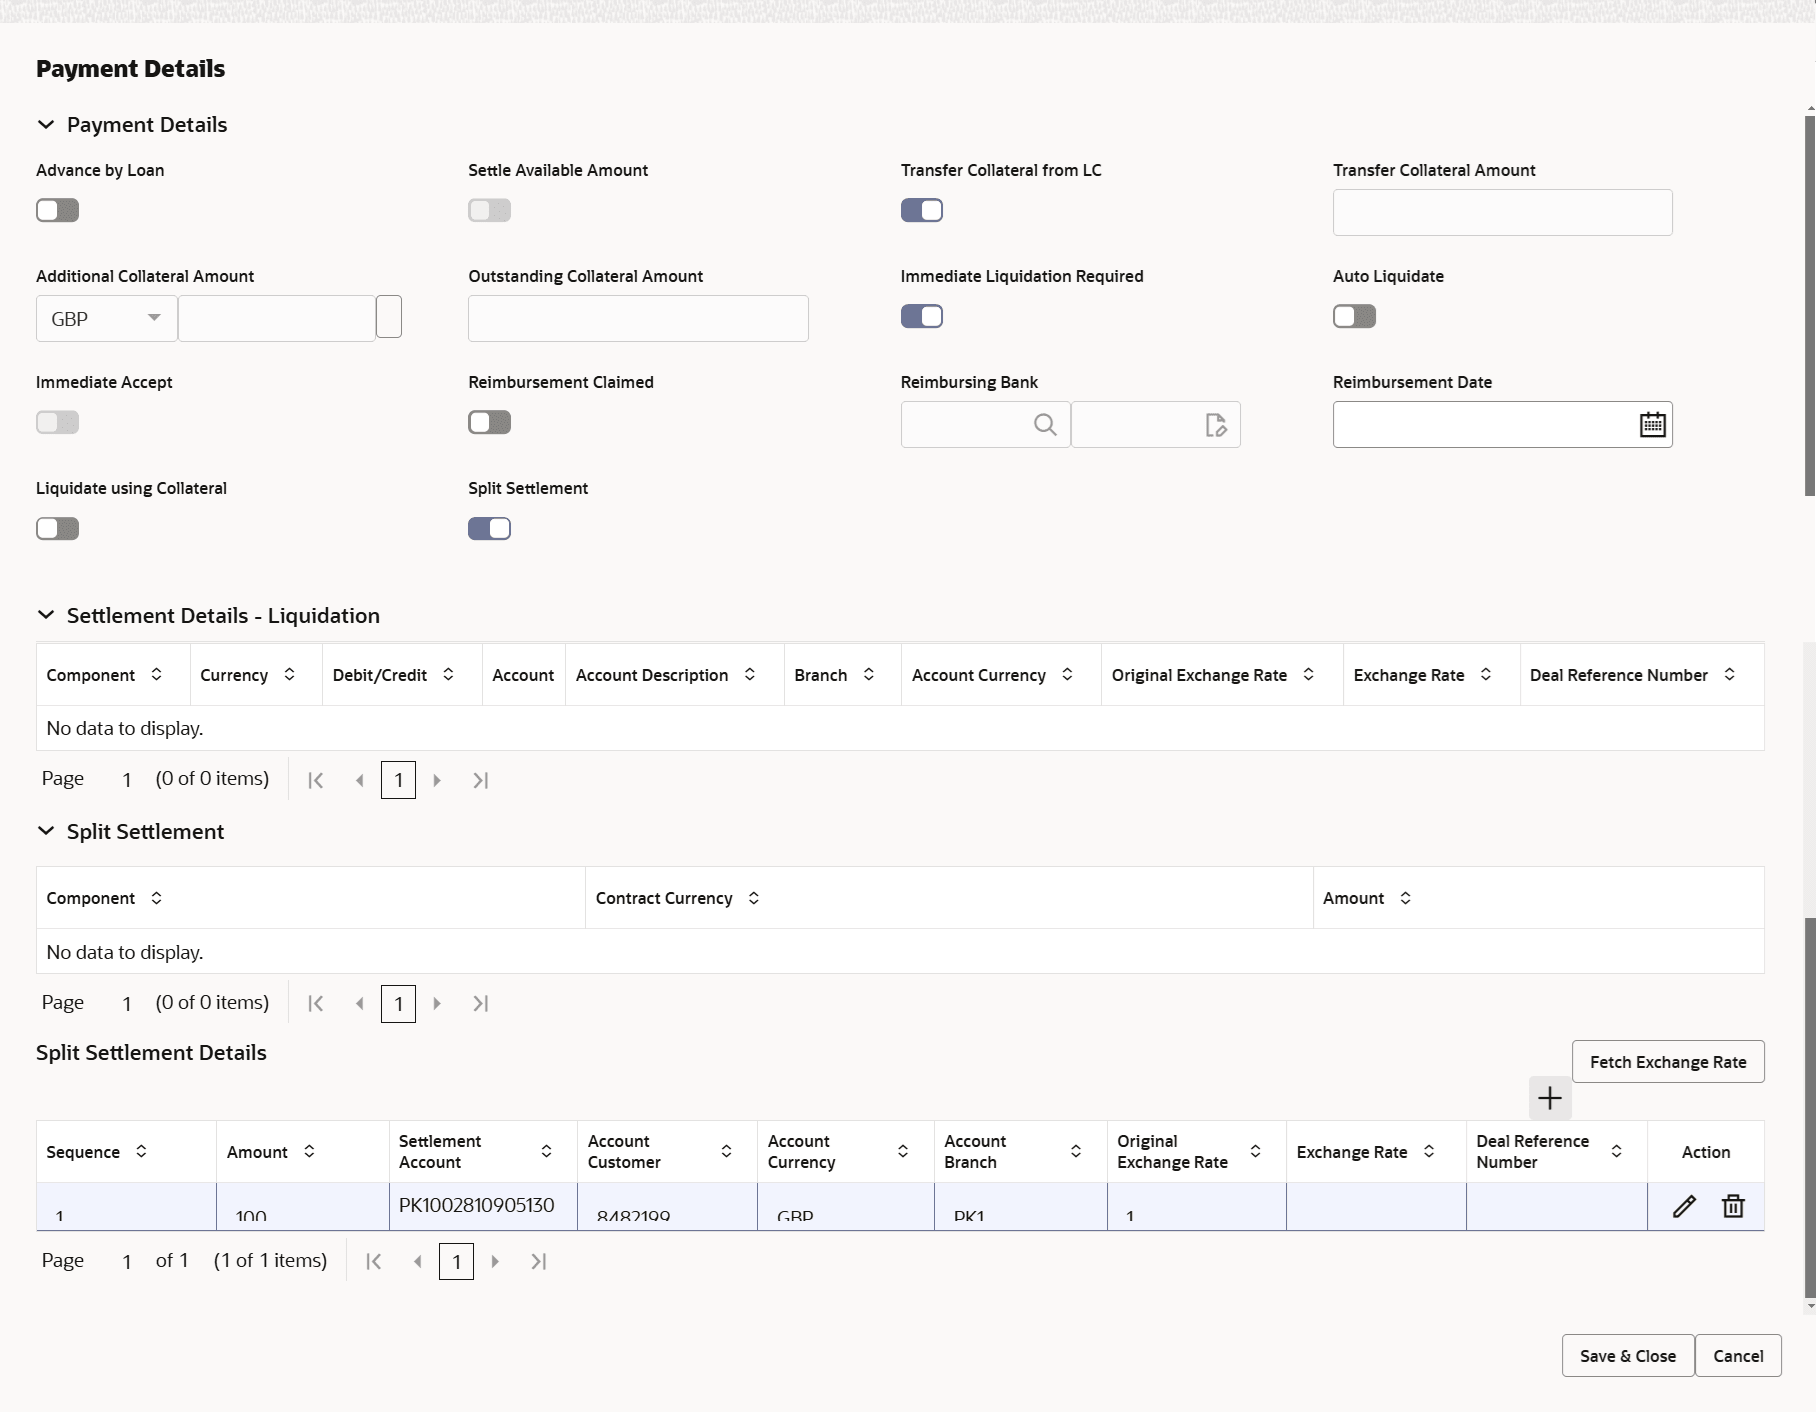The width and height of the screenshot is (1816, 1412).
Task: Turn off the Split Settlement toggle
Action: 489,528
